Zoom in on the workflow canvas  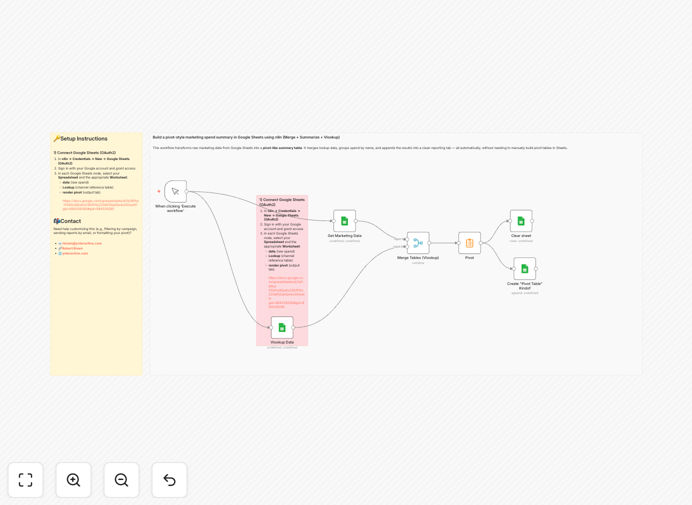click(x=73, y=480)
